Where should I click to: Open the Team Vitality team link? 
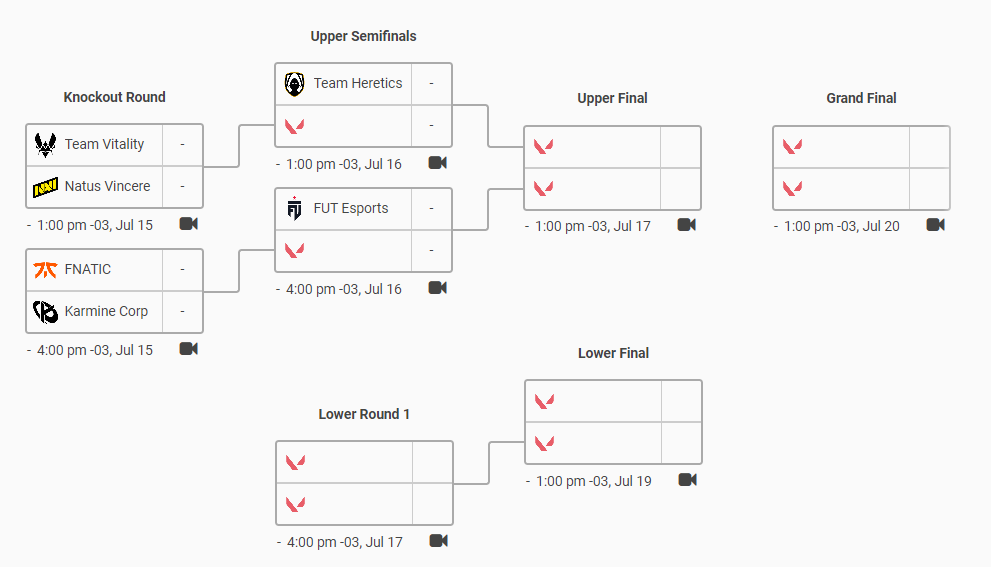[104, 145]
